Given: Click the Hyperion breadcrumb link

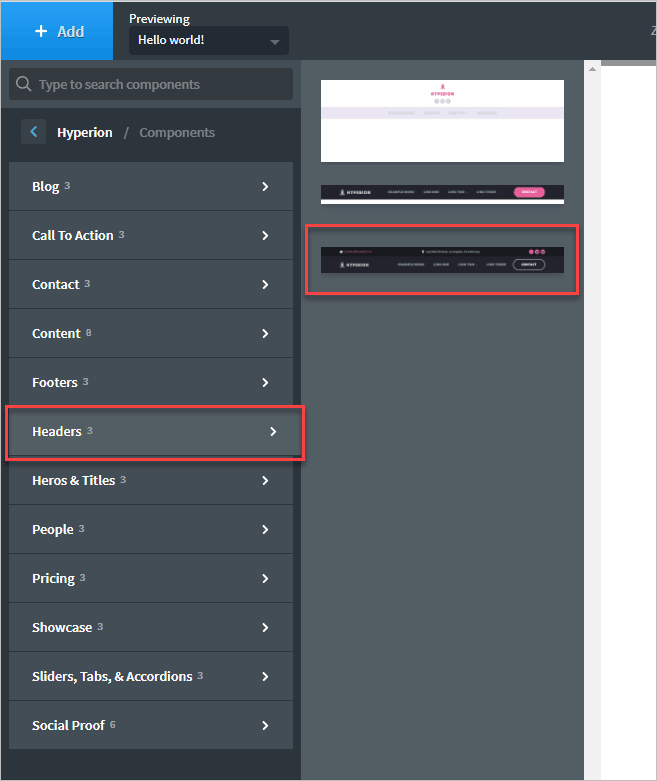Looking at the screenshot, I should (x=85, y=132).
